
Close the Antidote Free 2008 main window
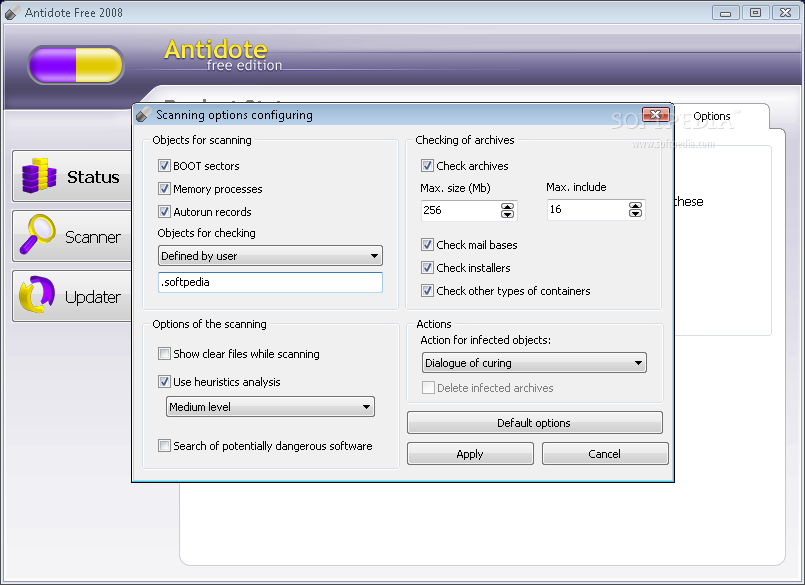pos(785,13)
